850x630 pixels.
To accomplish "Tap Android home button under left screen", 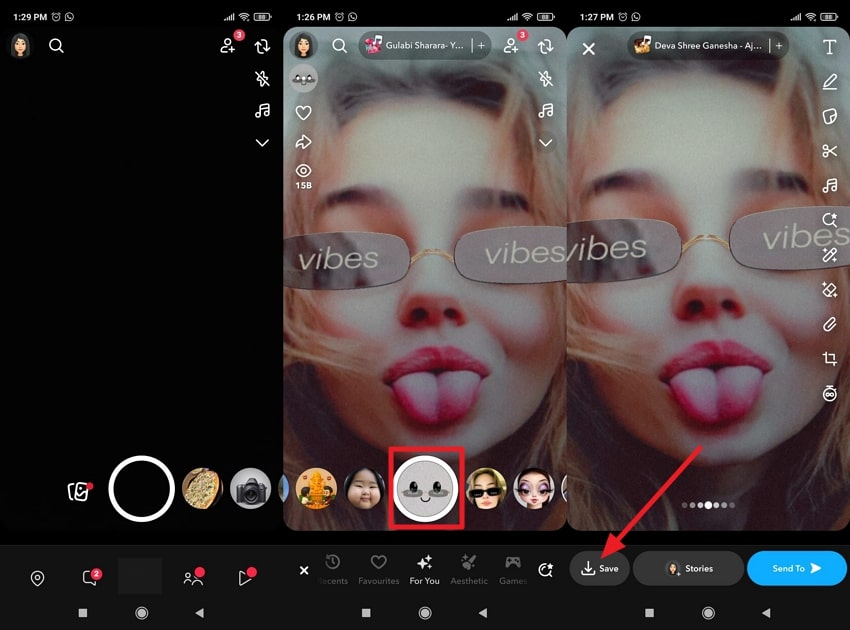I will click(x=141, y=613).
